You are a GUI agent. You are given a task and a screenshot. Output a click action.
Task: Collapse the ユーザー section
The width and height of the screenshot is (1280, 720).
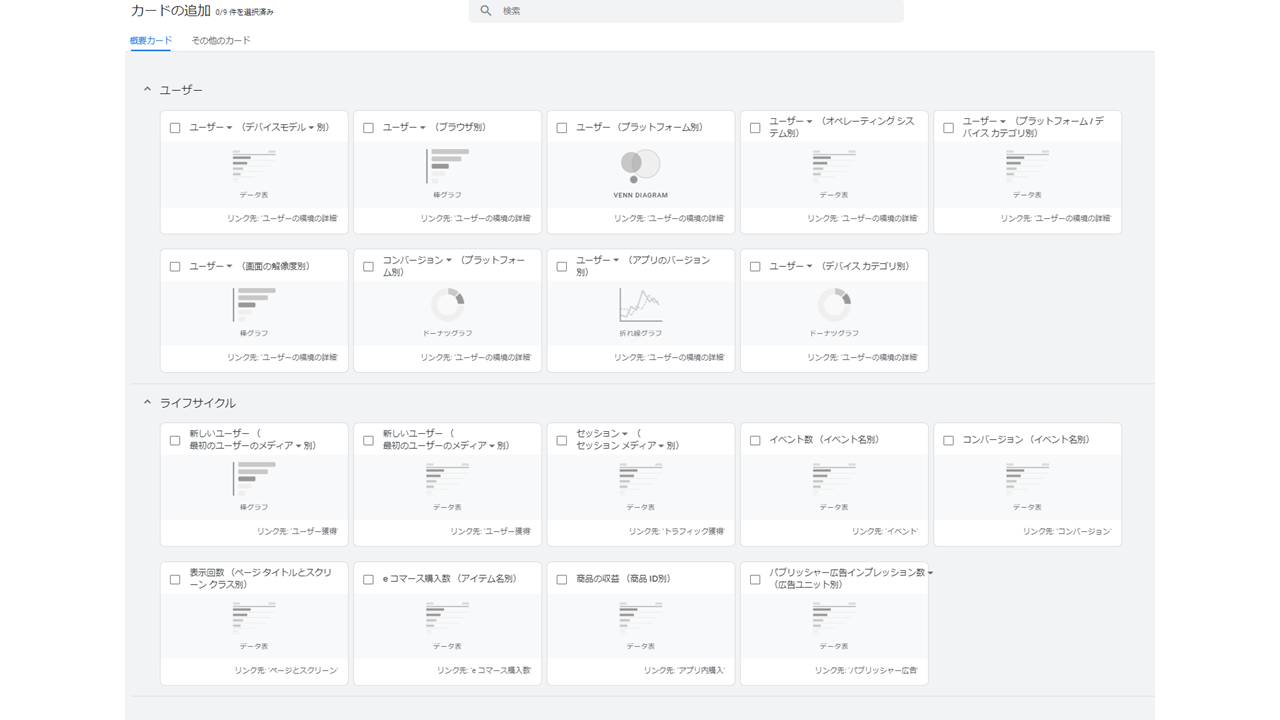tap(147, 90)
